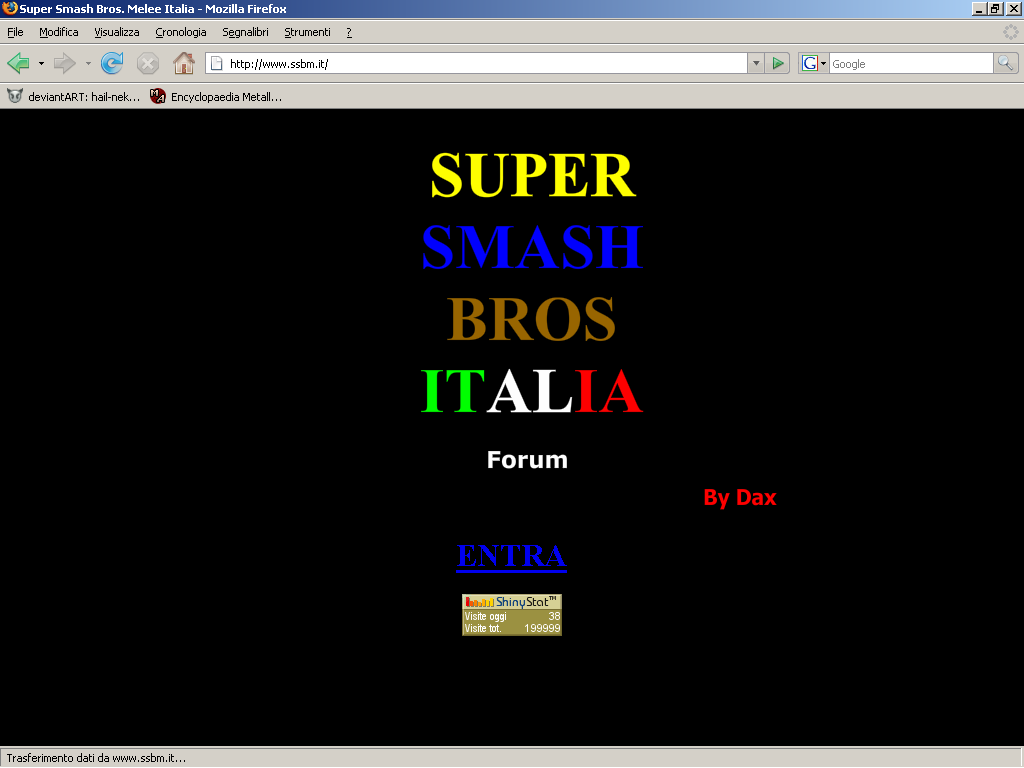Open the Forward history dropdown arrow

tap(88, 63)
